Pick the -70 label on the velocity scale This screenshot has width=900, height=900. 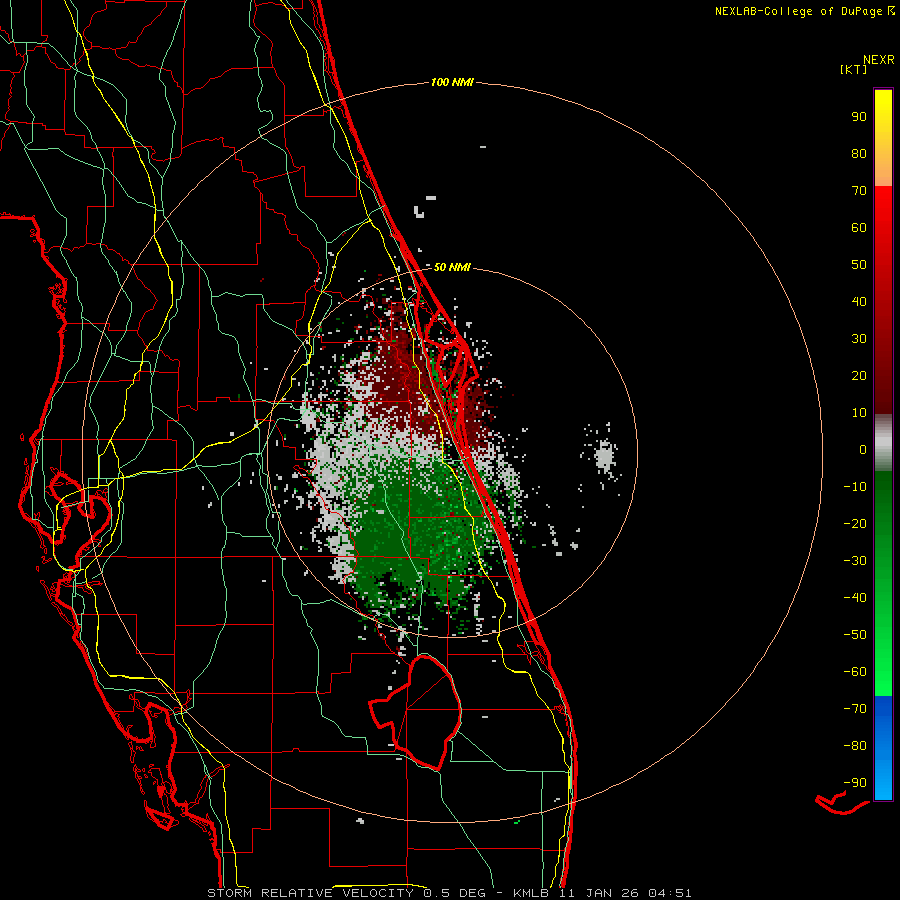coord(855,709)
